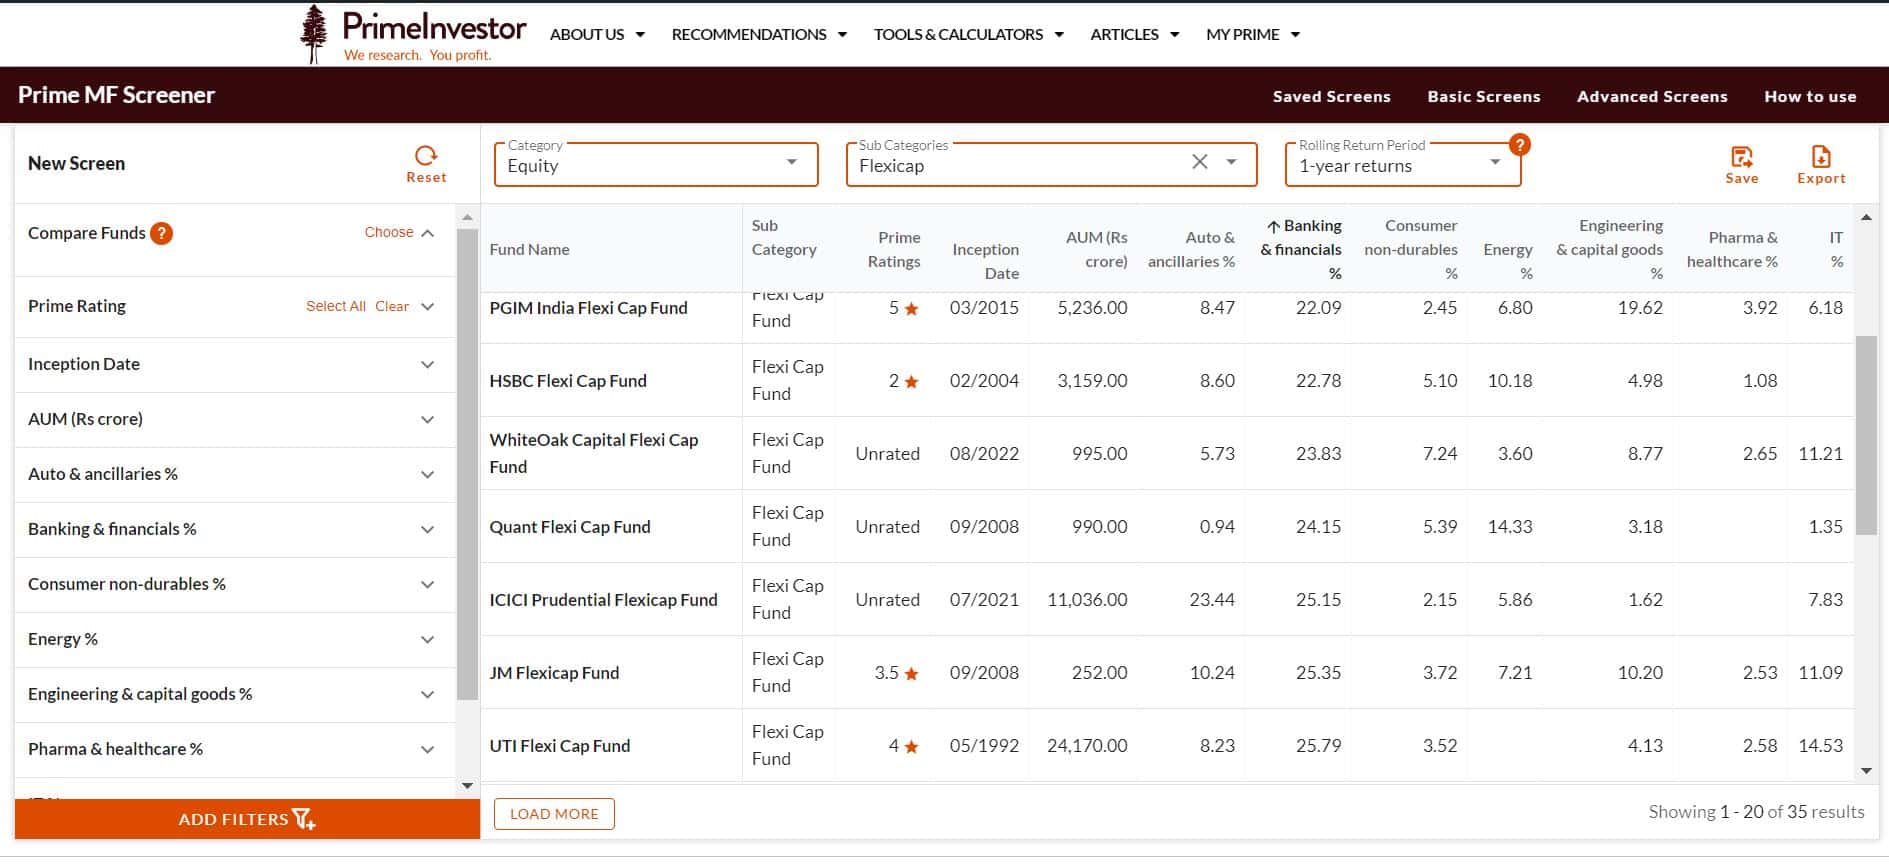Screen dimensions: 1889x864
Task: Sort by Prime Ratings column header
Action: (x=893, y=249)
